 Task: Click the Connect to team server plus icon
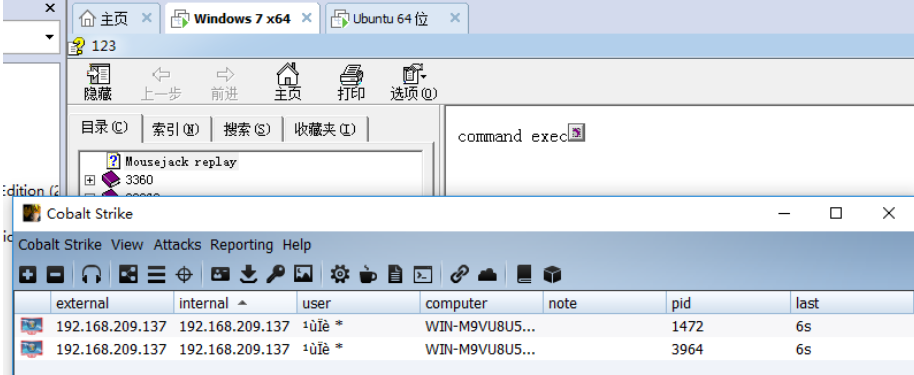(x=28, y=274)
